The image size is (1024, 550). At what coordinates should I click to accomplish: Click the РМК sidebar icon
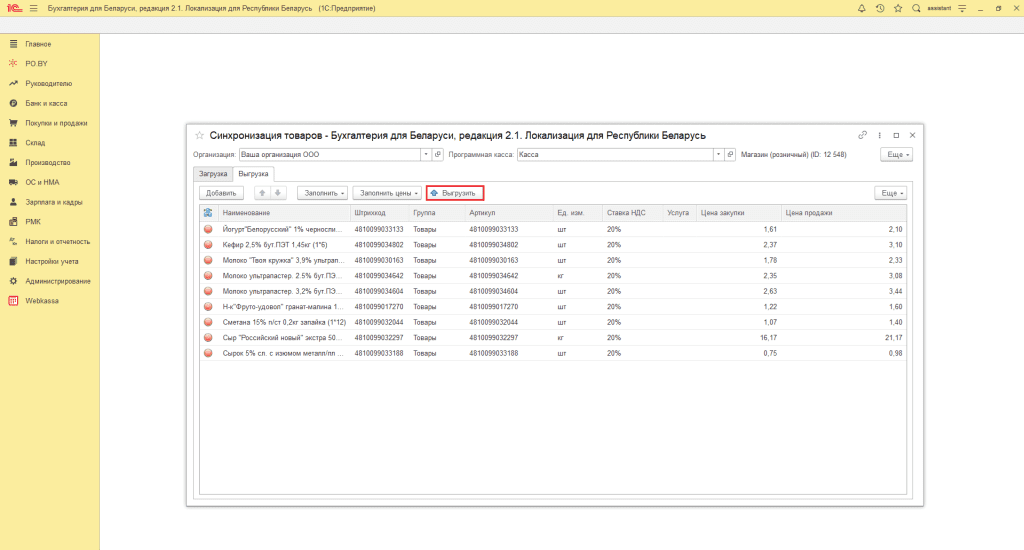pyautogui.click(x=13, y=221)
